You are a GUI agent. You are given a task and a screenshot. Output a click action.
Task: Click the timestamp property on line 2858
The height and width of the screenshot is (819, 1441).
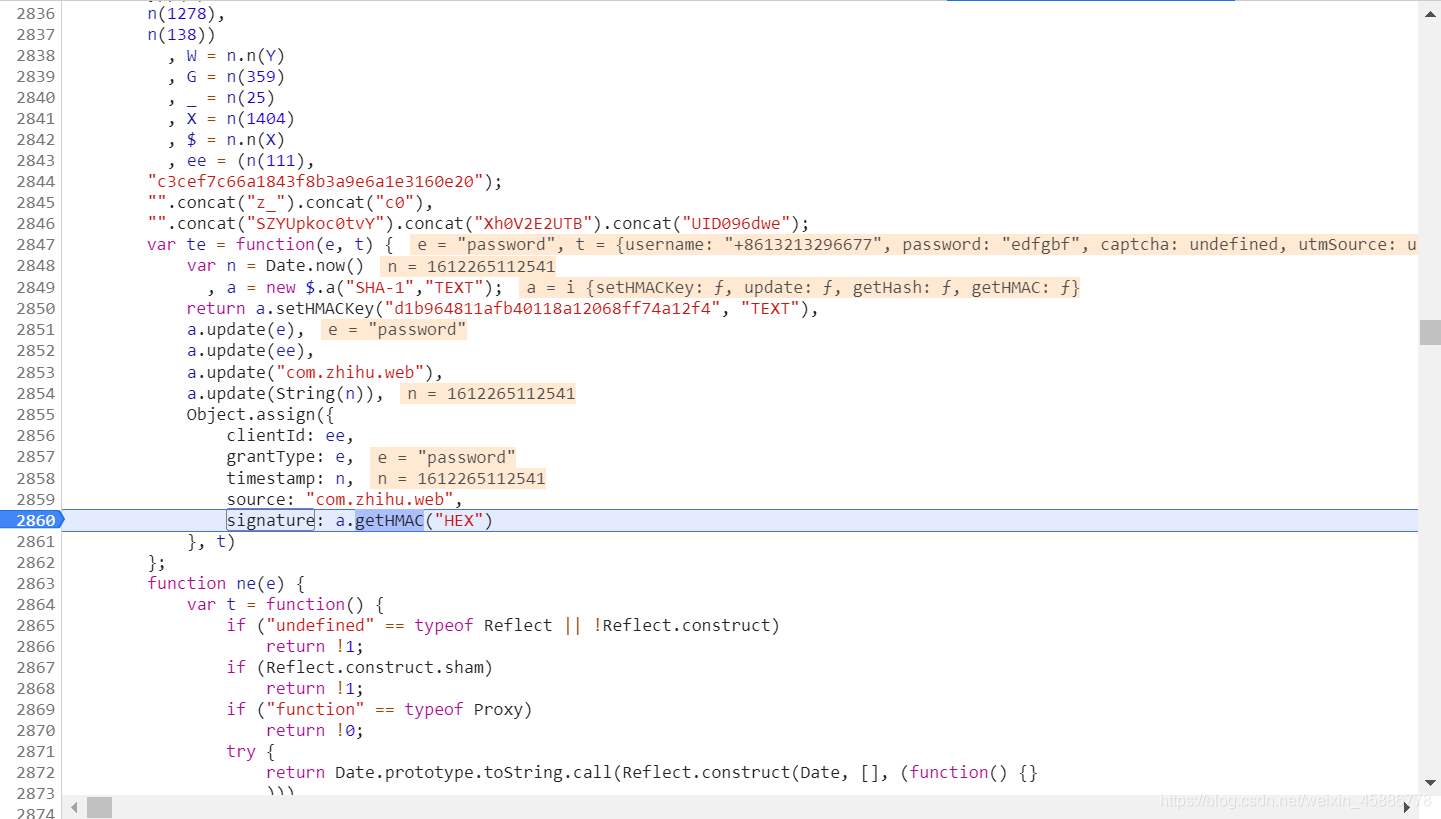click(270, 478)
